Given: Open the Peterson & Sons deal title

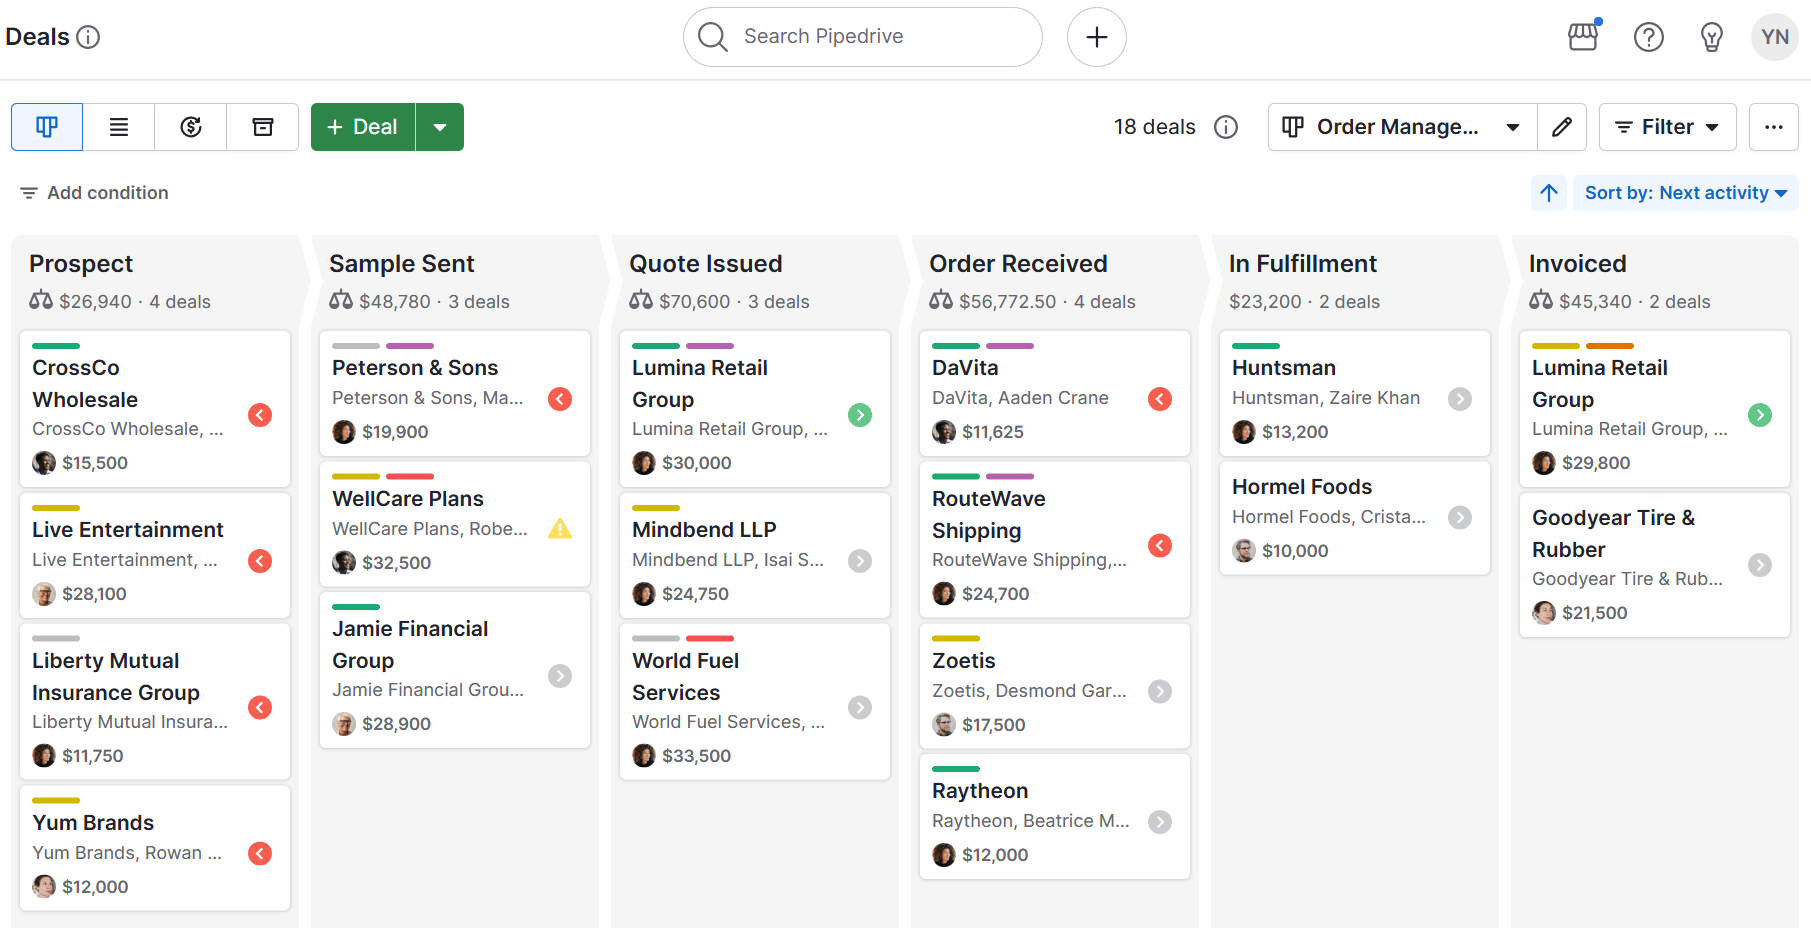Looking at the screenshot, I should [x=415, y=368].
